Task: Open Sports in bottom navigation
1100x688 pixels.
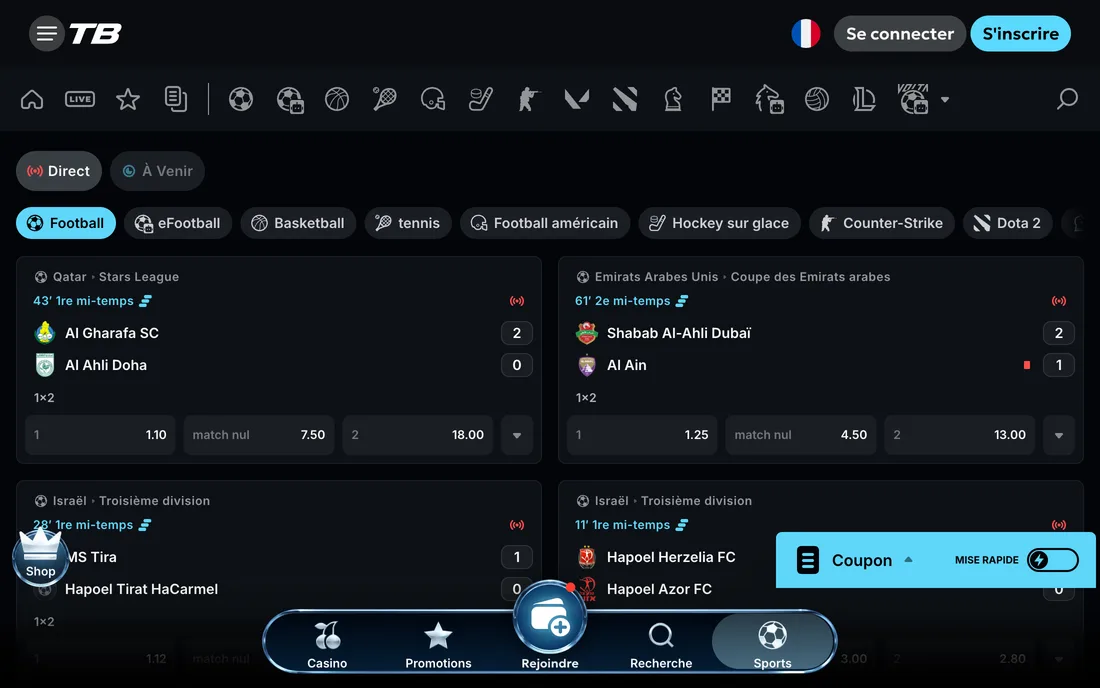Action: (772, 643)
